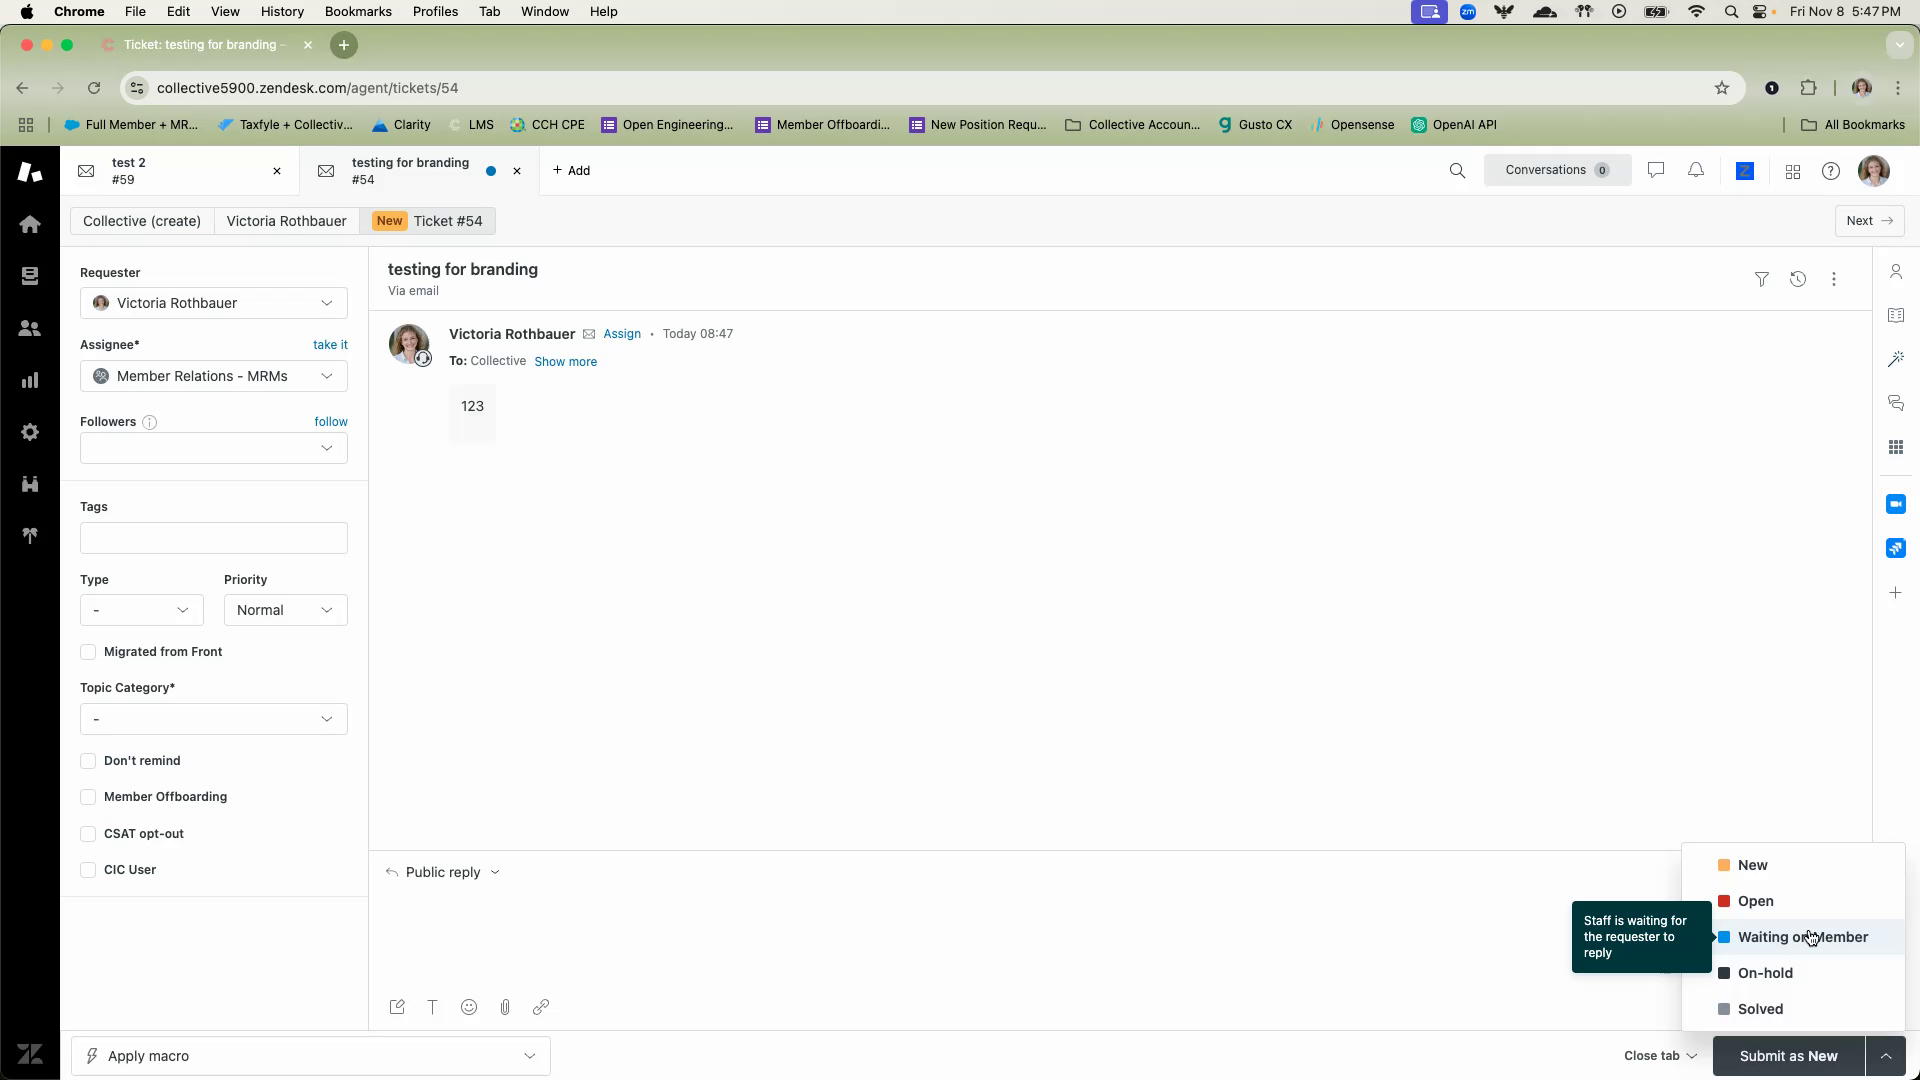Open the Reporting bar chart icon
This screenshot has width=1920, height=1080.
click(30, 380)
